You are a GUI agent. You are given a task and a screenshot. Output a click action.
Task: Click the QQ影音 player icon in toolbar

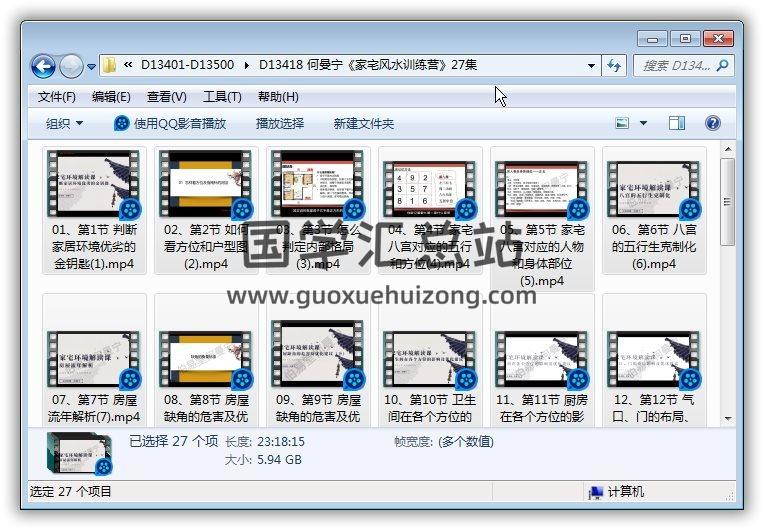pos(122,123)
